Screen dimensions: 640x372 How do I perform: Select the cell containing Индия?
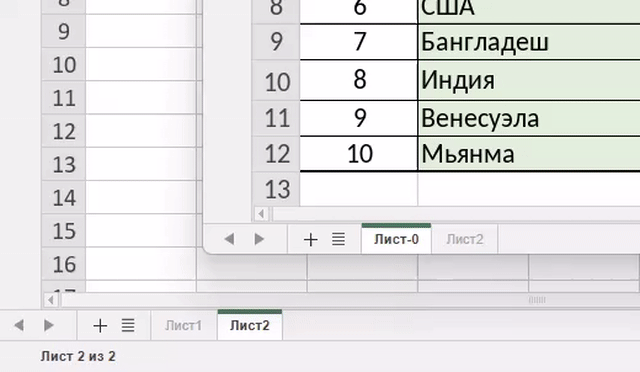coord(529,80)
